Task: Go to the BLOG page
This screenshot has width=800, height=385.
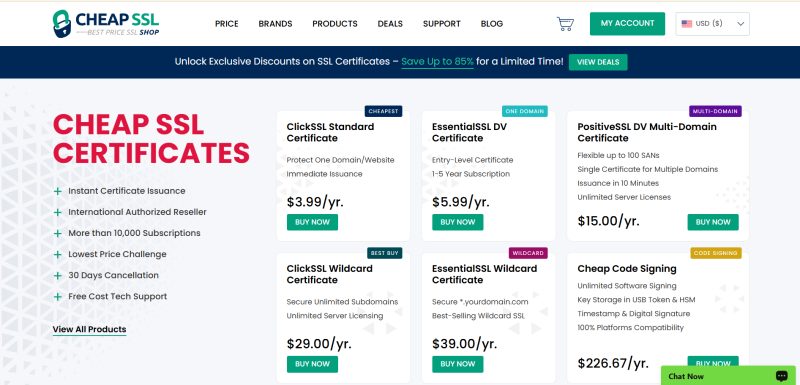Action: coord(492,23)
